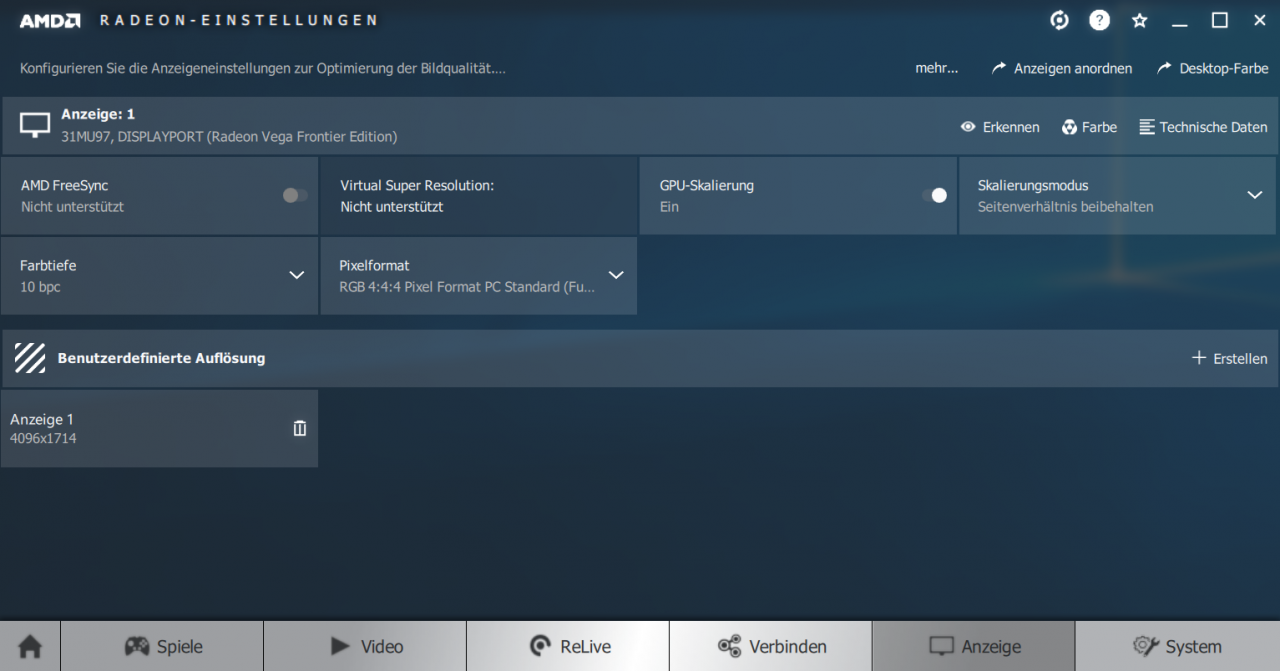1280x671 pixels.
Task: Switch to the Spiele tab
Action: 163,646
